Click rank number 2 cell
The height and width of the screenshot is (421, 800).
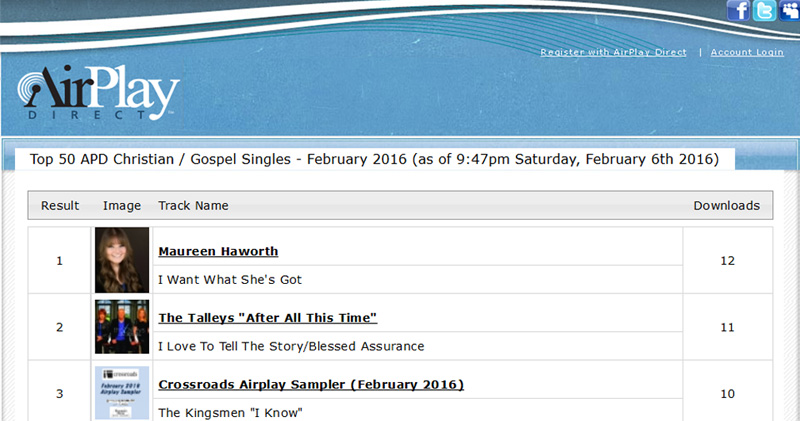pyautogui.click(x=60, y=327)
